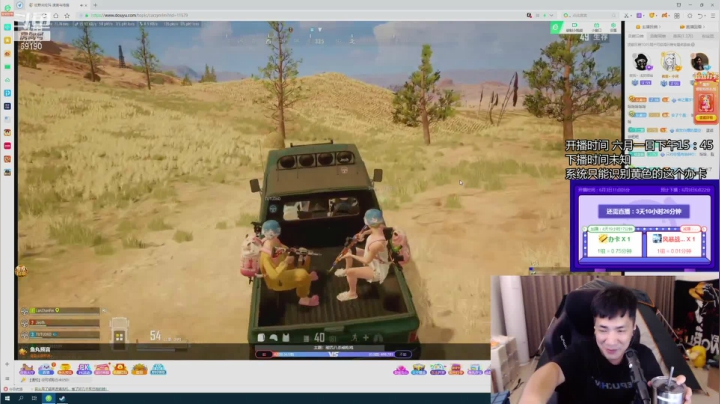Click the yellow button on red promo card

(x=706, y=118)
